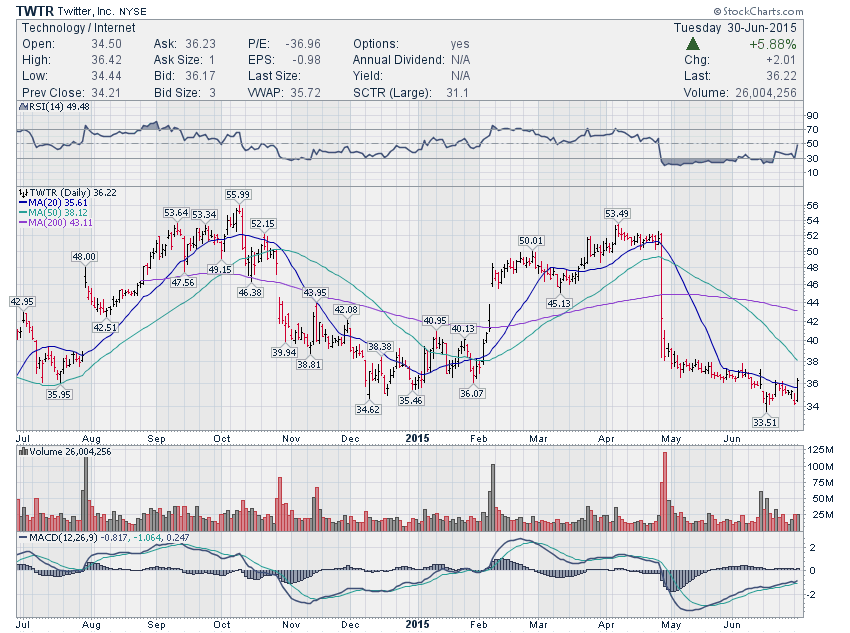
Task: Click the Annual Dividend N/A value
Action: [x=460, y=60]
